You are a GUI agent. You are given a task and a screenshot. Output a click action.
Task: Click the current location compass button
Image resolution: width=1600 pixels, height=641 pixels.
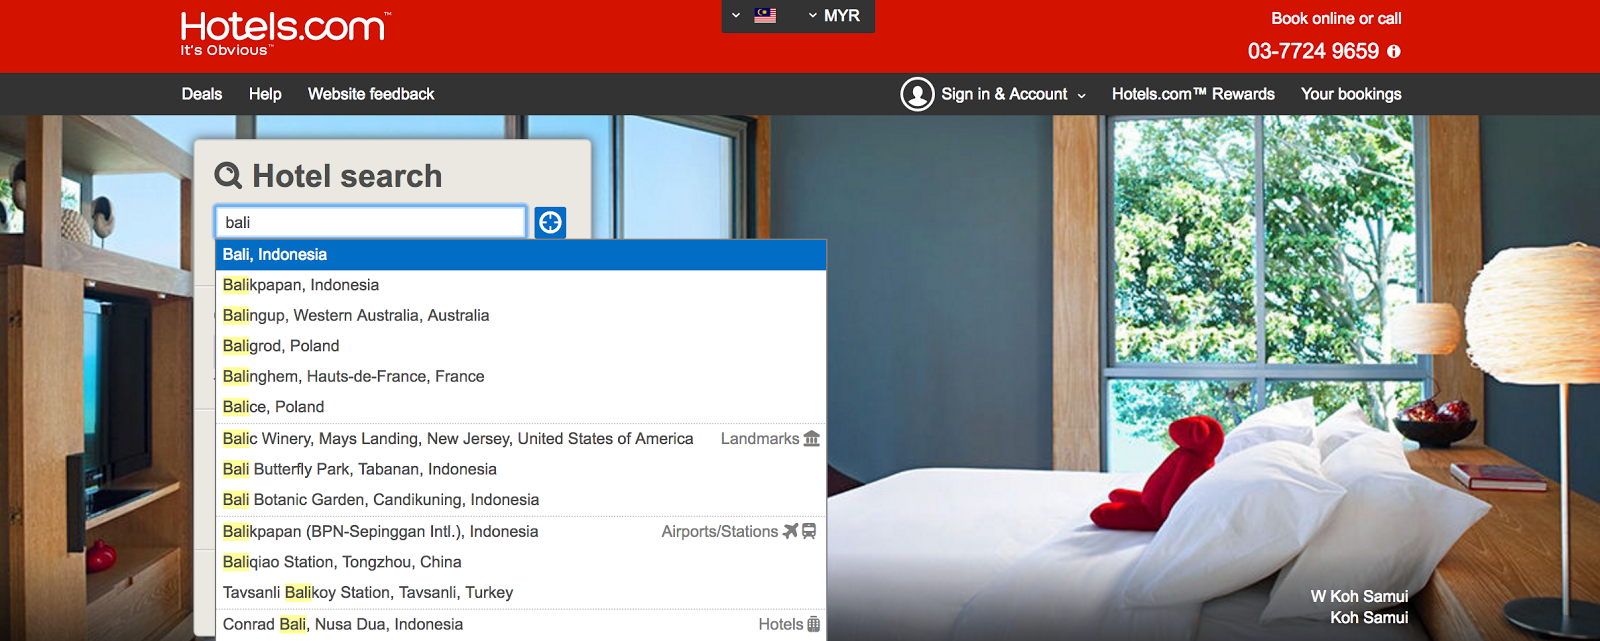pyautogui.click(x=550, y=222)
